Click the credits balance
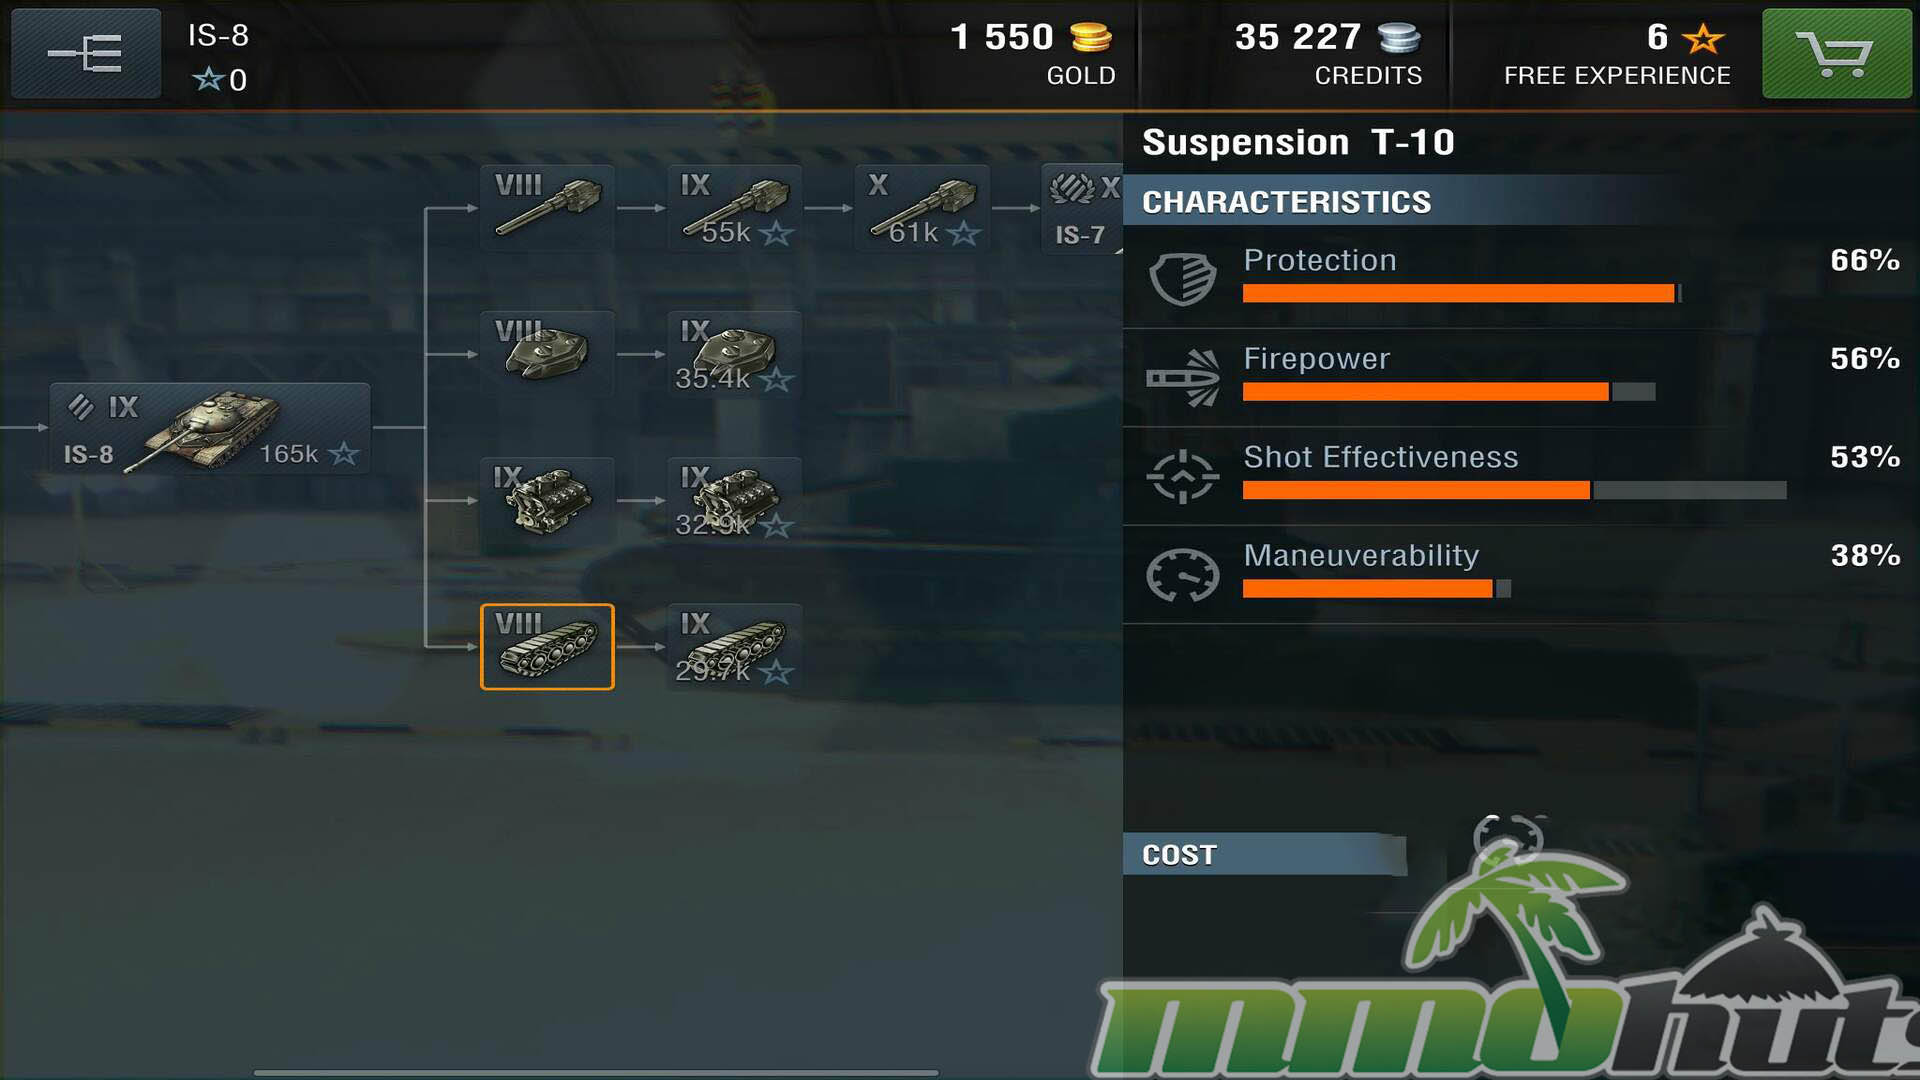 point(1328,54)
